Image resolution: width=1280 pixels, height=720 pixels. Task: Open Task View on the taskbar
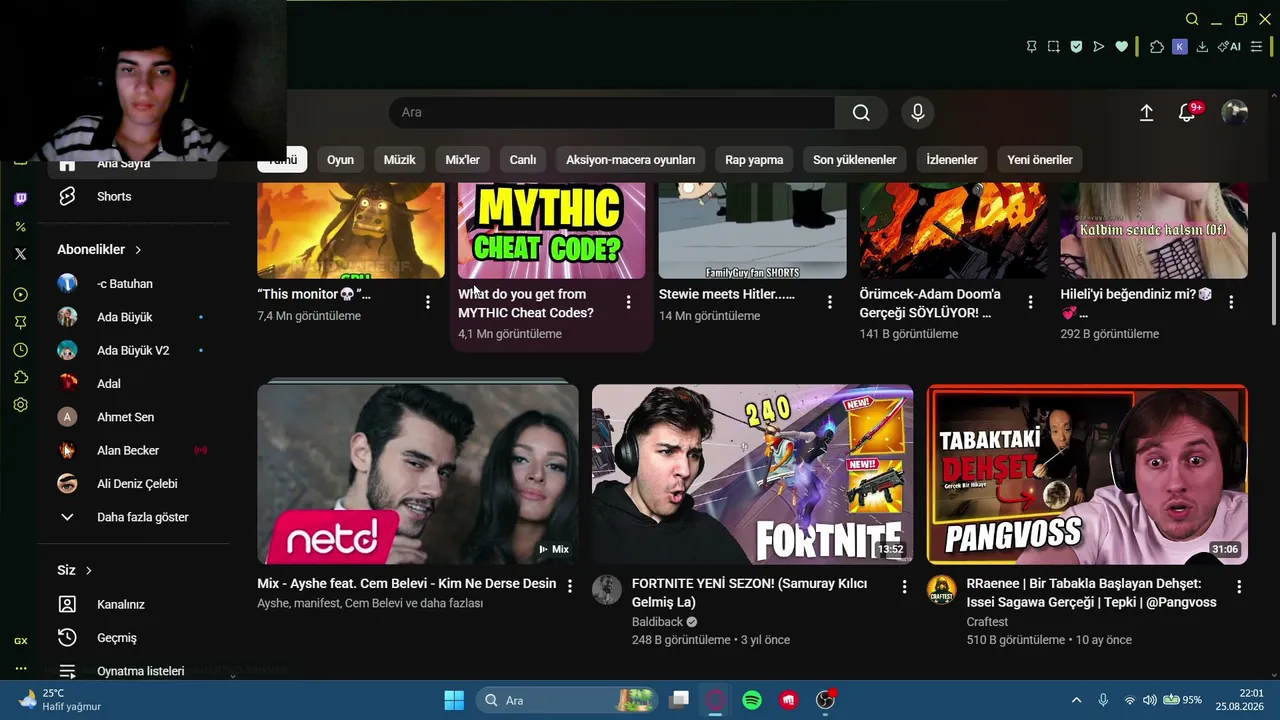click(x=679, y=700)
